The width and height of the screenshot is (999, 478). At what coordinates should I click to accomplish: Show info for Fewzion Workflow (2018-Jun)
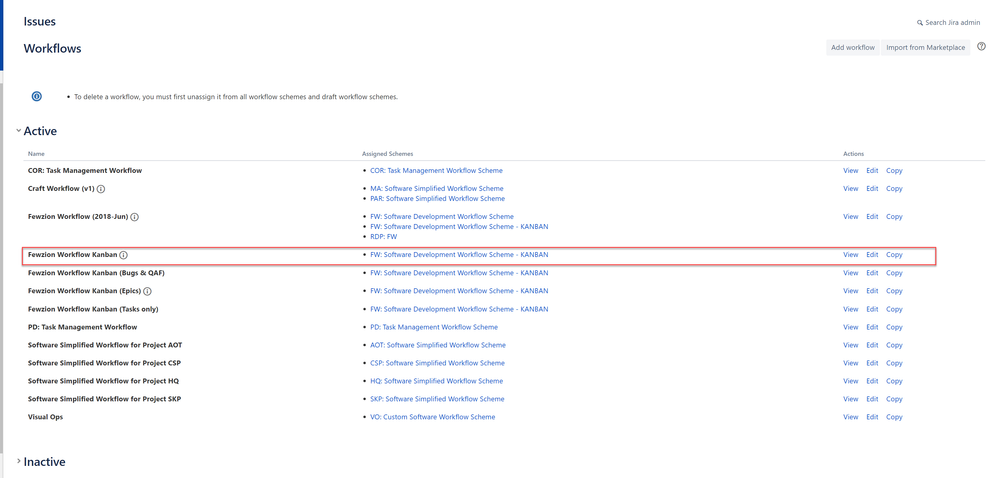(134, 217)
